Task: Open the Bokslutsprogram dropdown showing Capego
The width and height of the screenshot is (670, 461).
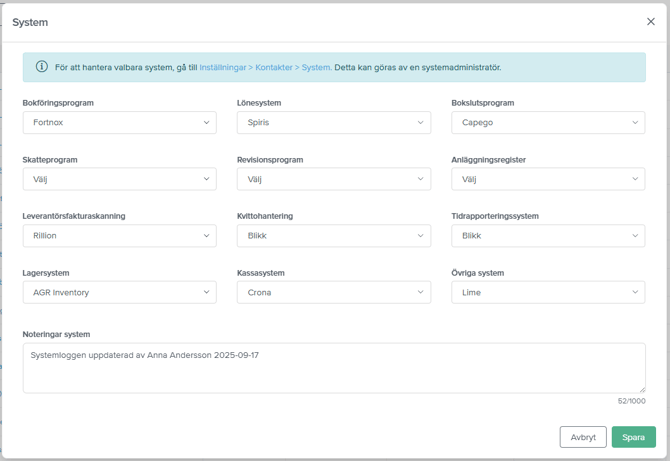Action: click(x=547, y=123)
